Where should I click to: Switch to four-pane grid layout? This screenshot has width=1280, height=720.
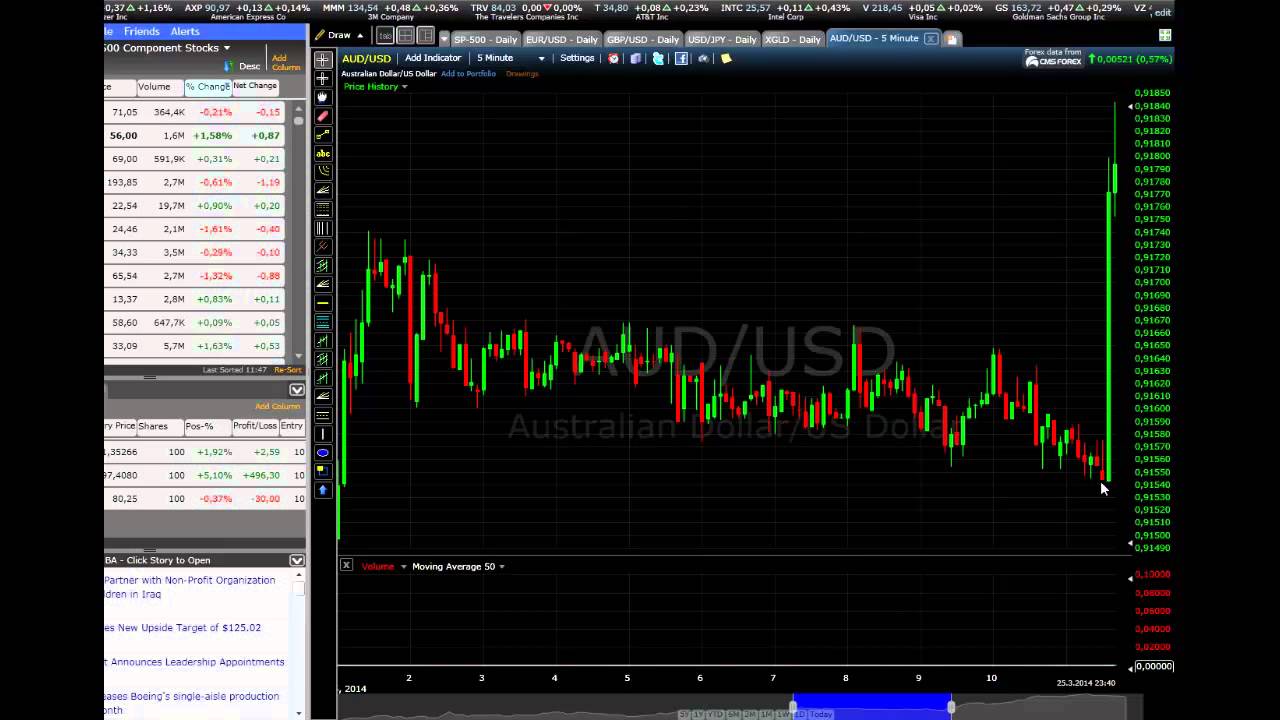(x=405, y=36)
